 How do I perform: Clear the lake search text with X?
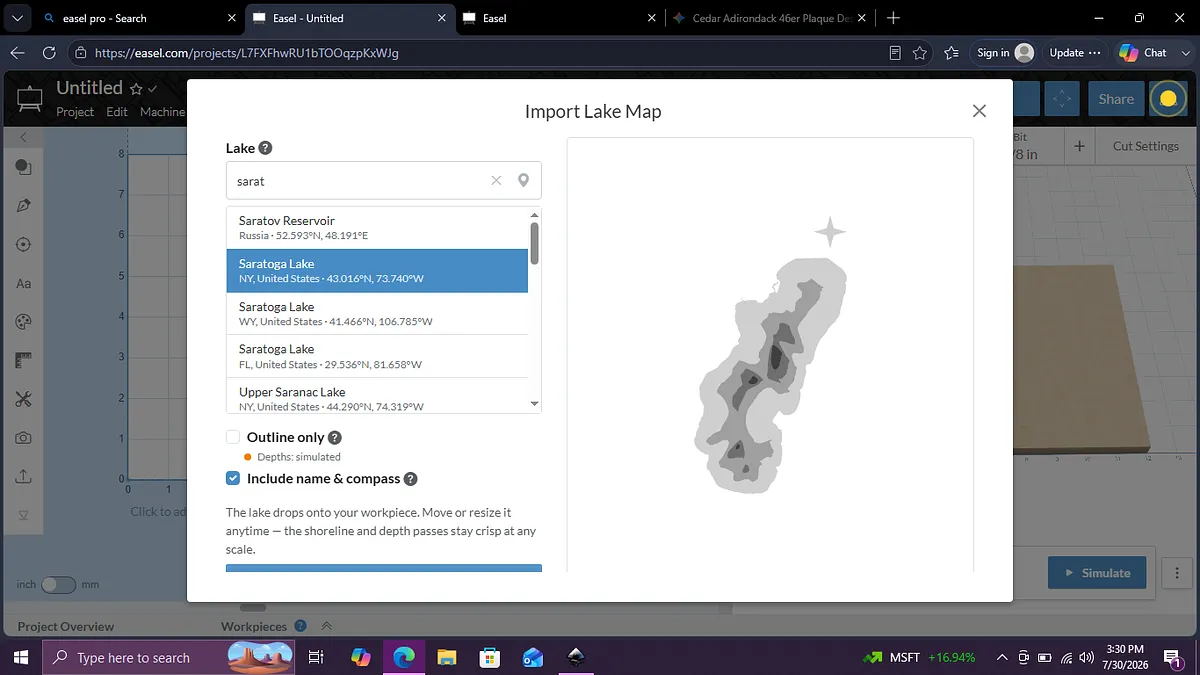[x=496, y=181]
